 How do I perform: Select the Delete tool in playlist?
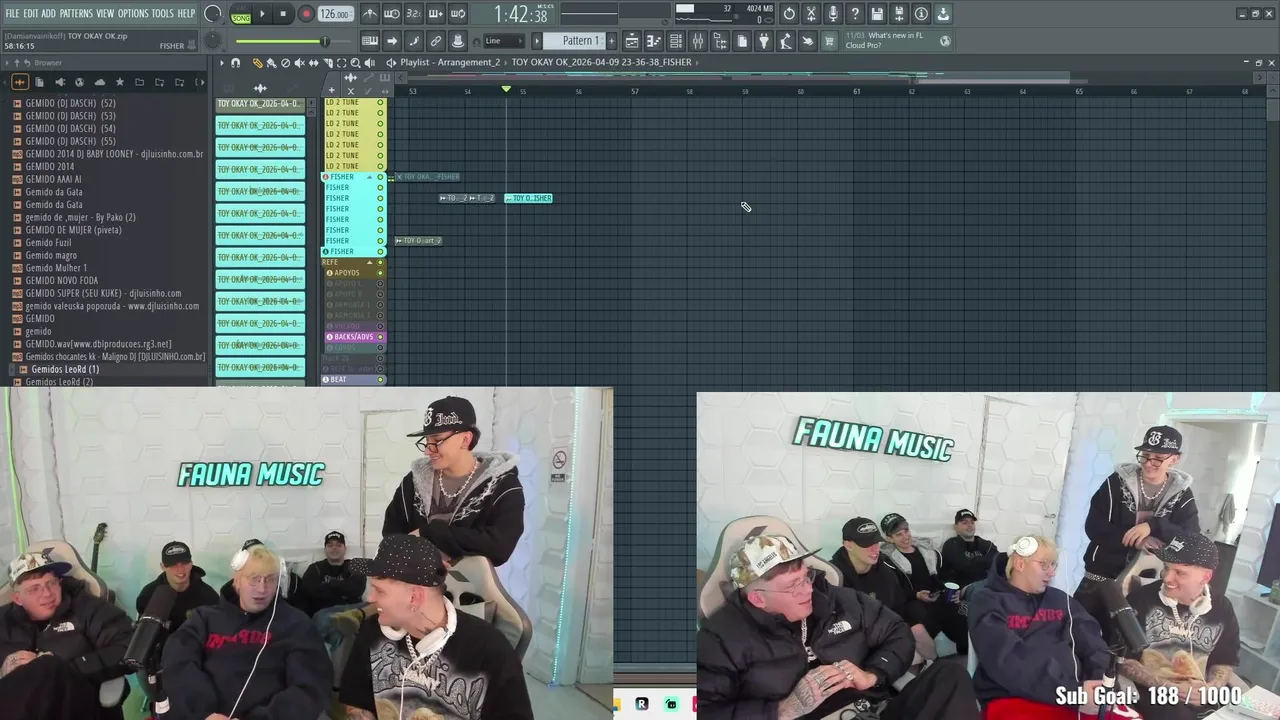click(285, 62)
